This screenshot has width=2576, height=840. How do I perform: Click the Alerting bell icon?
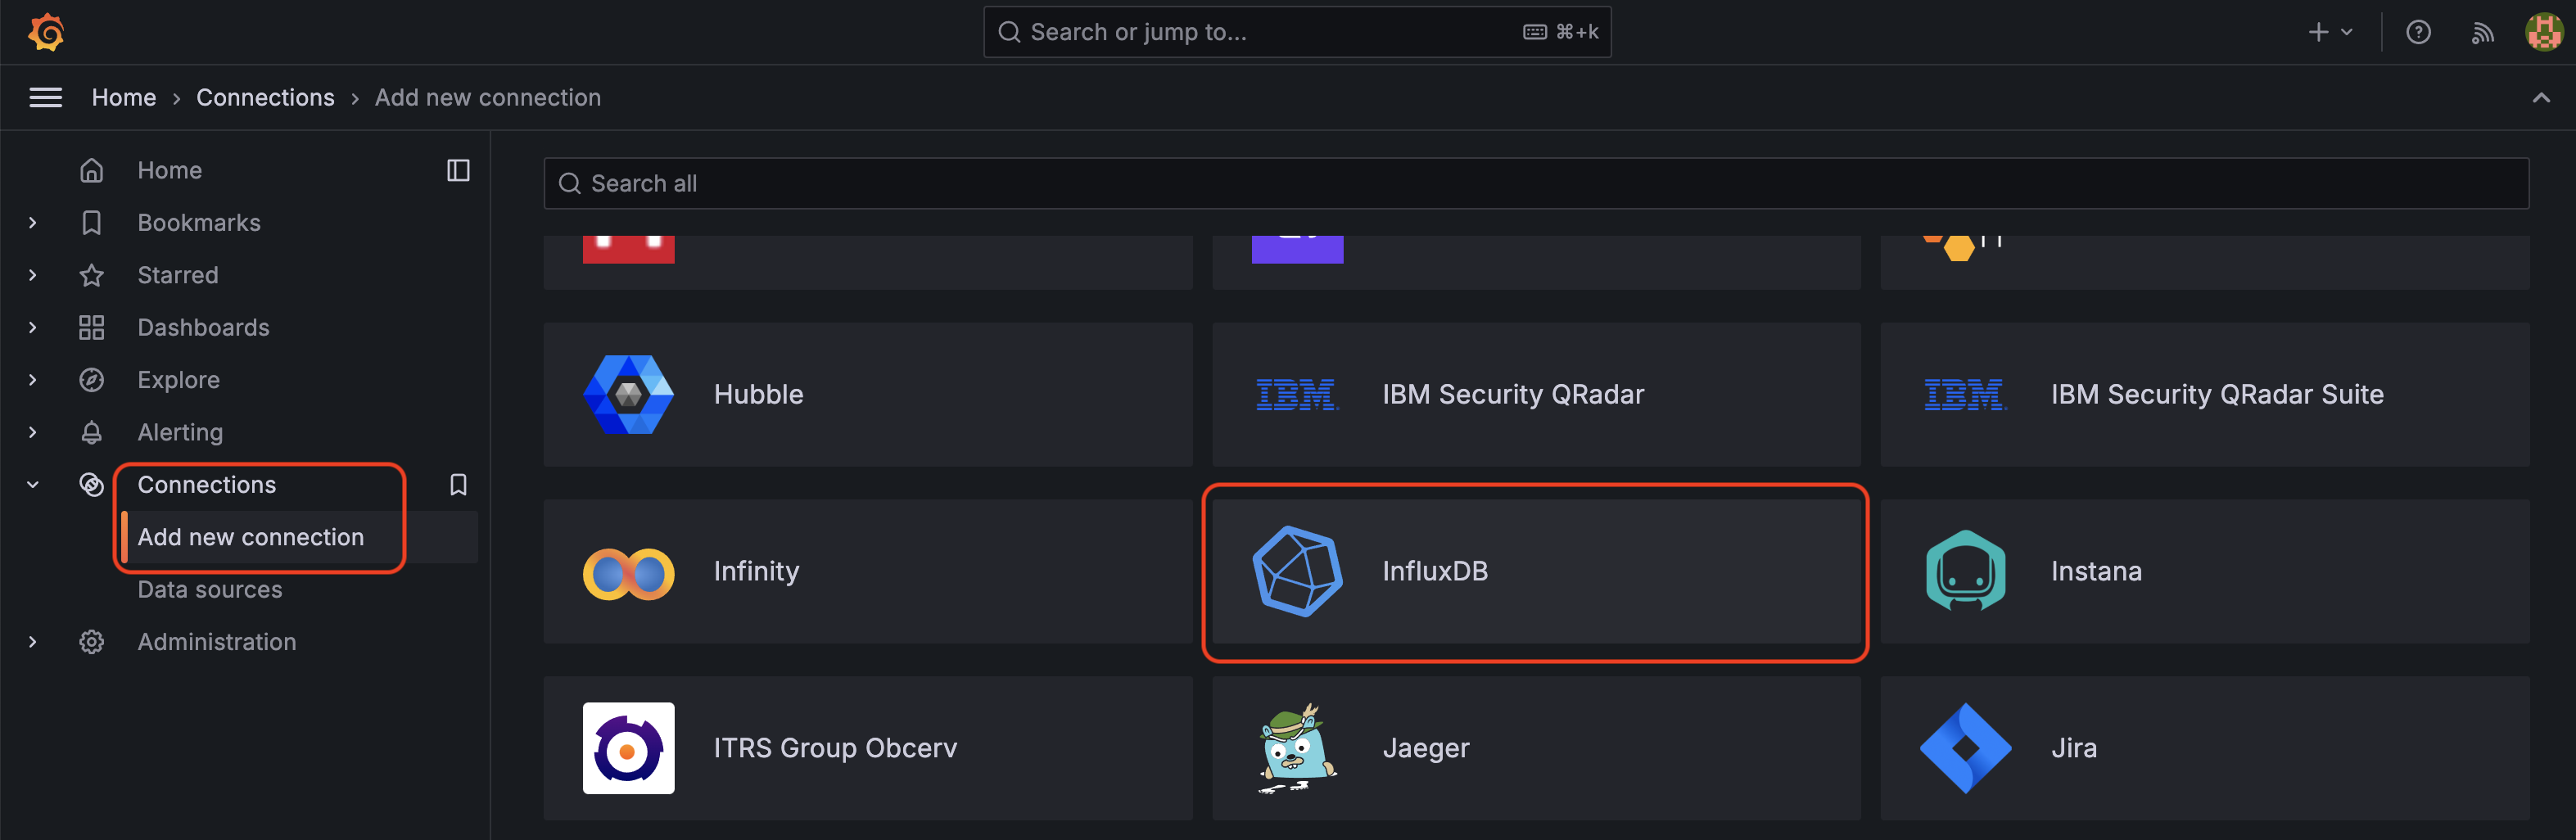pyautogui.click(x=91, y=431)
